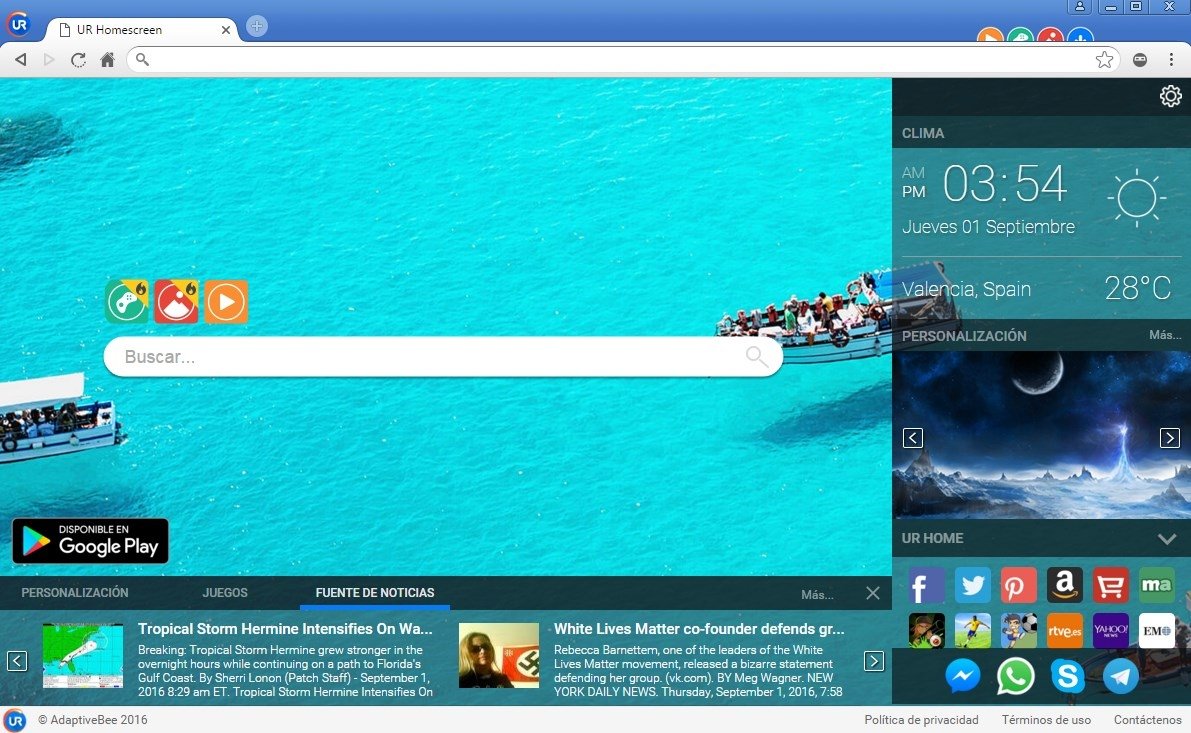This screenshot has height=733, width=1191.
Task: Open the Pinterest shortcut tile
Action: (1019, 586)
